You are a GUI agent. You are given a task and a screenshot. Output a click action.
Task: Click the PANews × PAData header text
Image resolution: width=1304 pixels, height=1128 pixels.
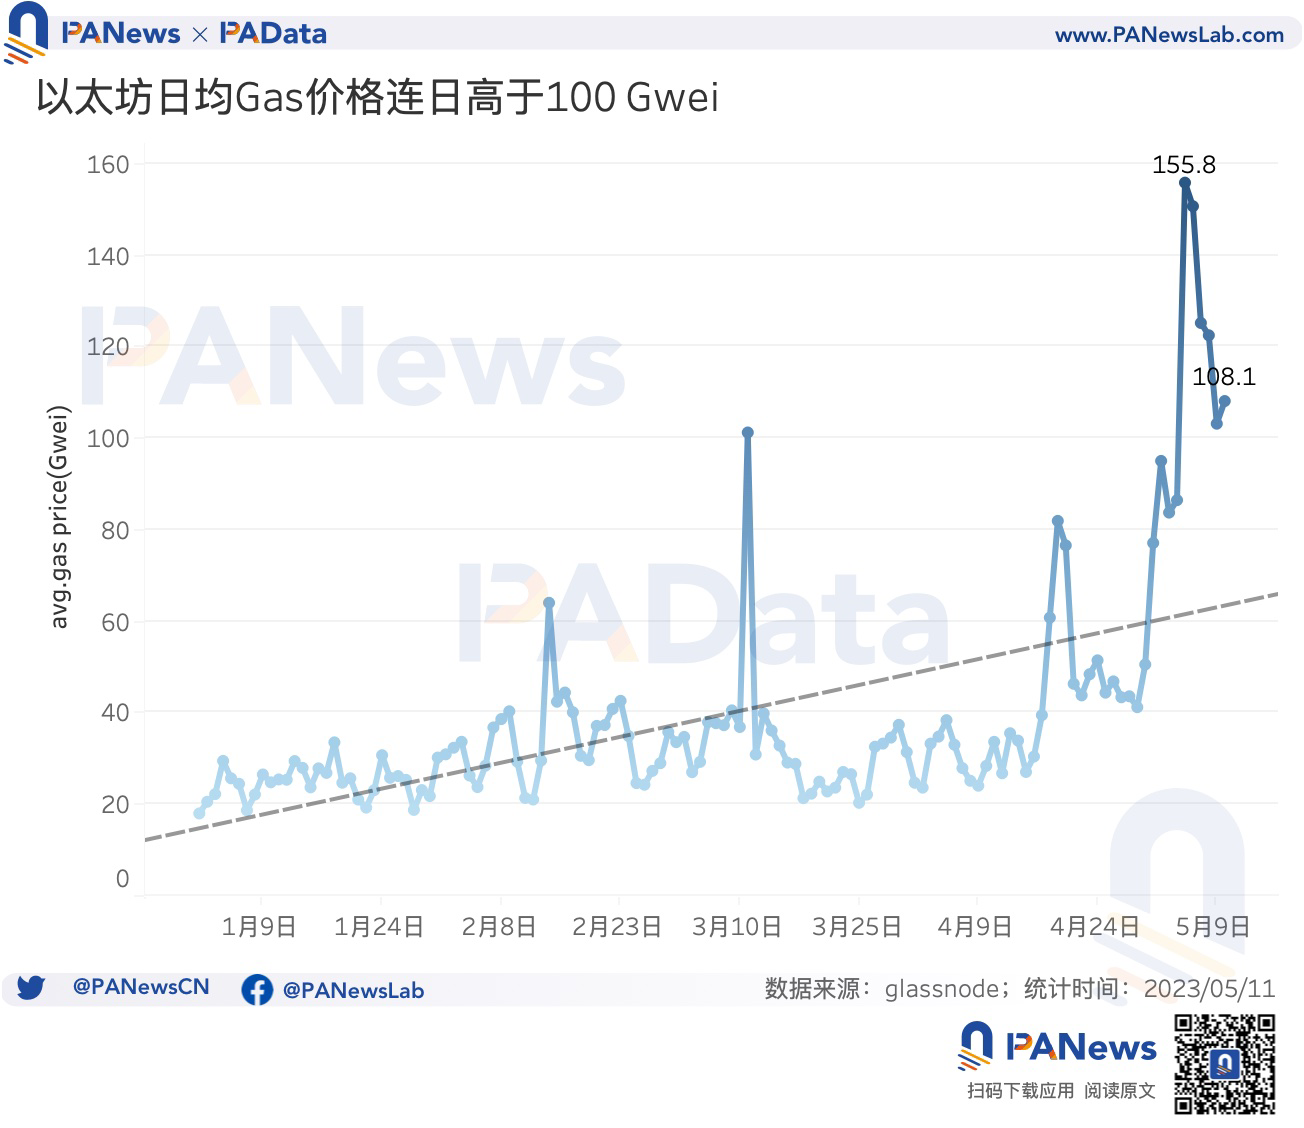pyautogui.click(x=194, y=33)
